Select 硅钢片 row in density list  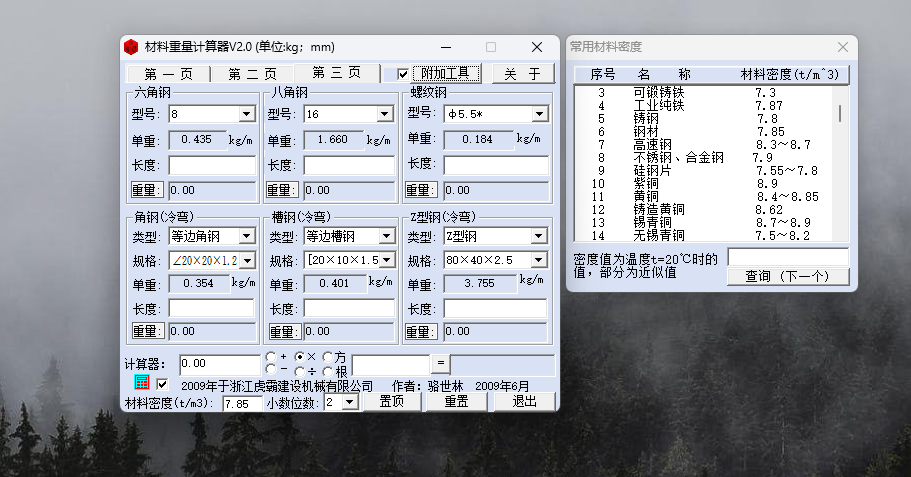(704, 171)
